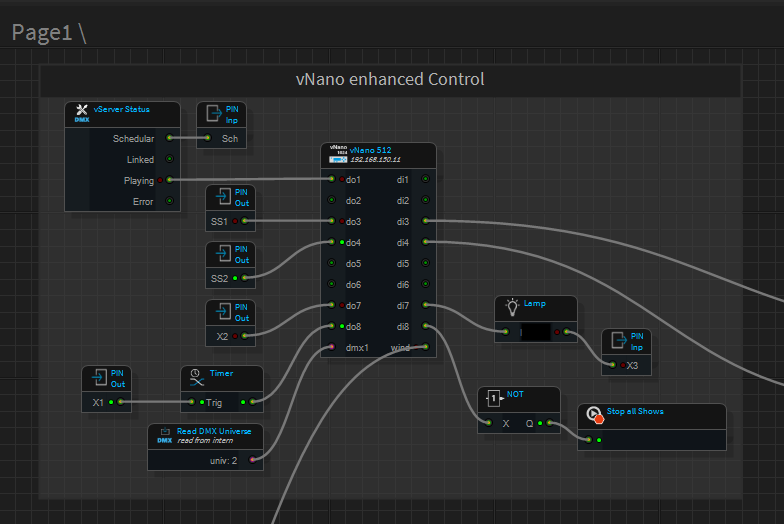Click the Lamp node bulb icon

512,306
